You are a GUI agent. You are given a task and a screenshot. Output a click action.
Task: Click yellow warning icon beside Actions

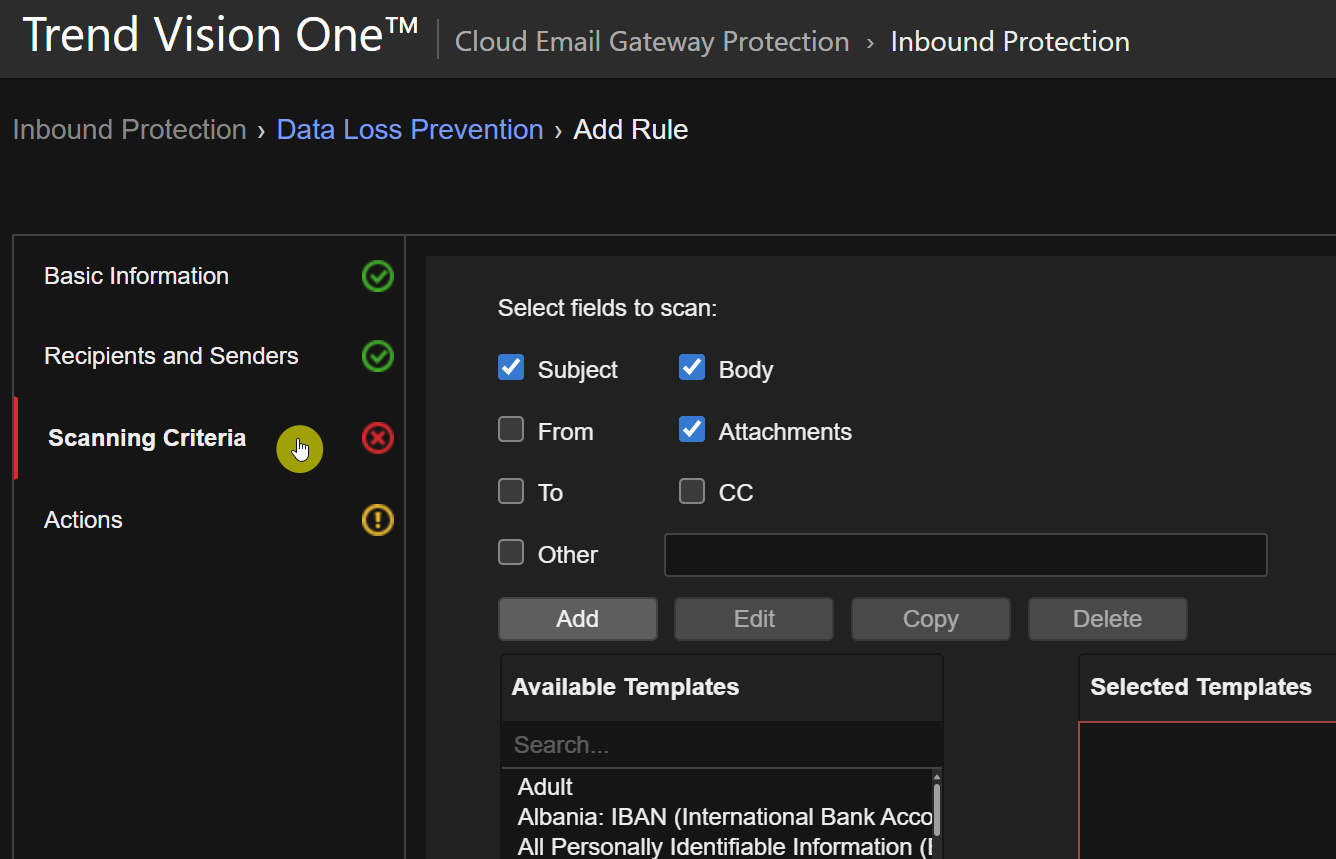(x=377, y=520)
